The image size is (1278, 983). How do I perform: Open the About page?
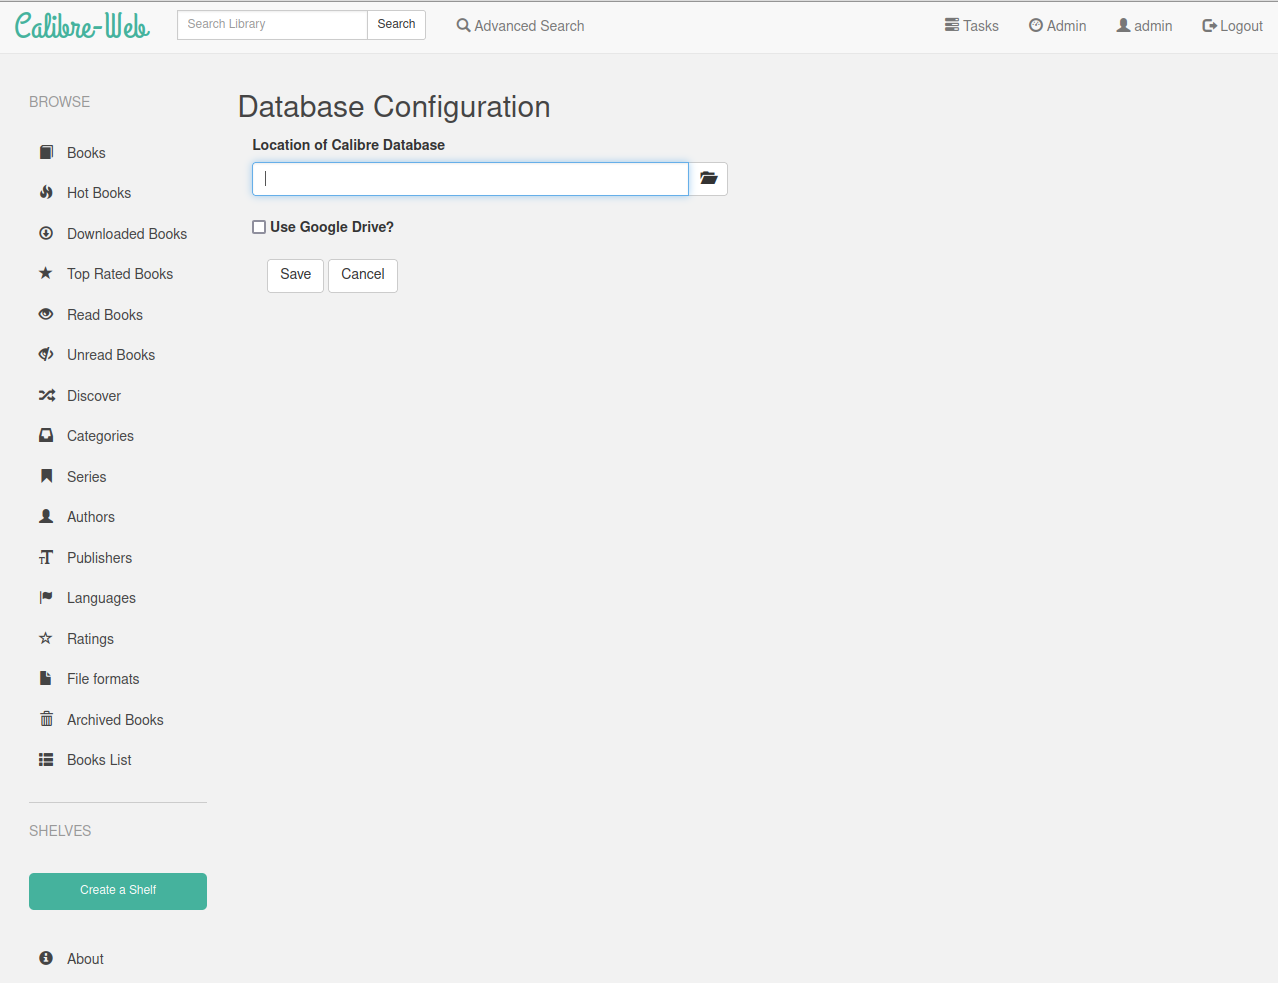coord(85,959)
